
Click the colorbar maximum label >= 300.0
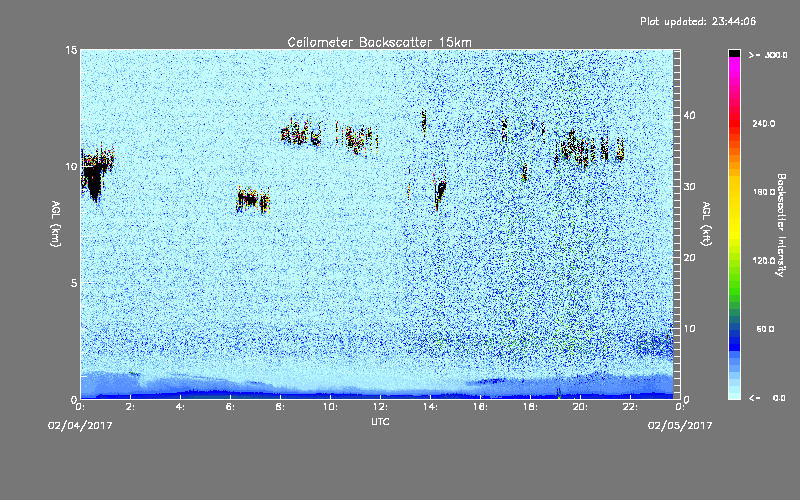pyautogui.click(x=767, y=55)
